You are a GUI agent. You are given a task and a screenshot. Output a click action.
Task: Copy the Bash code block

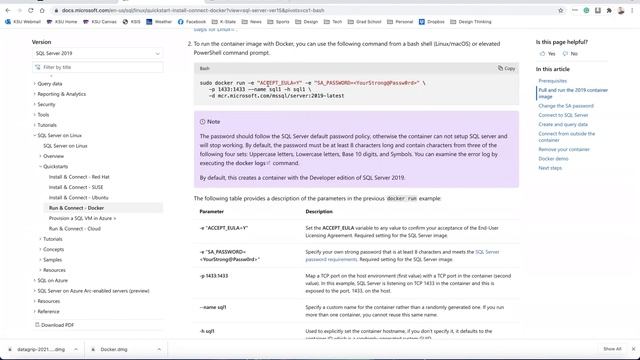pyautogui.click(x=506, y=68)
